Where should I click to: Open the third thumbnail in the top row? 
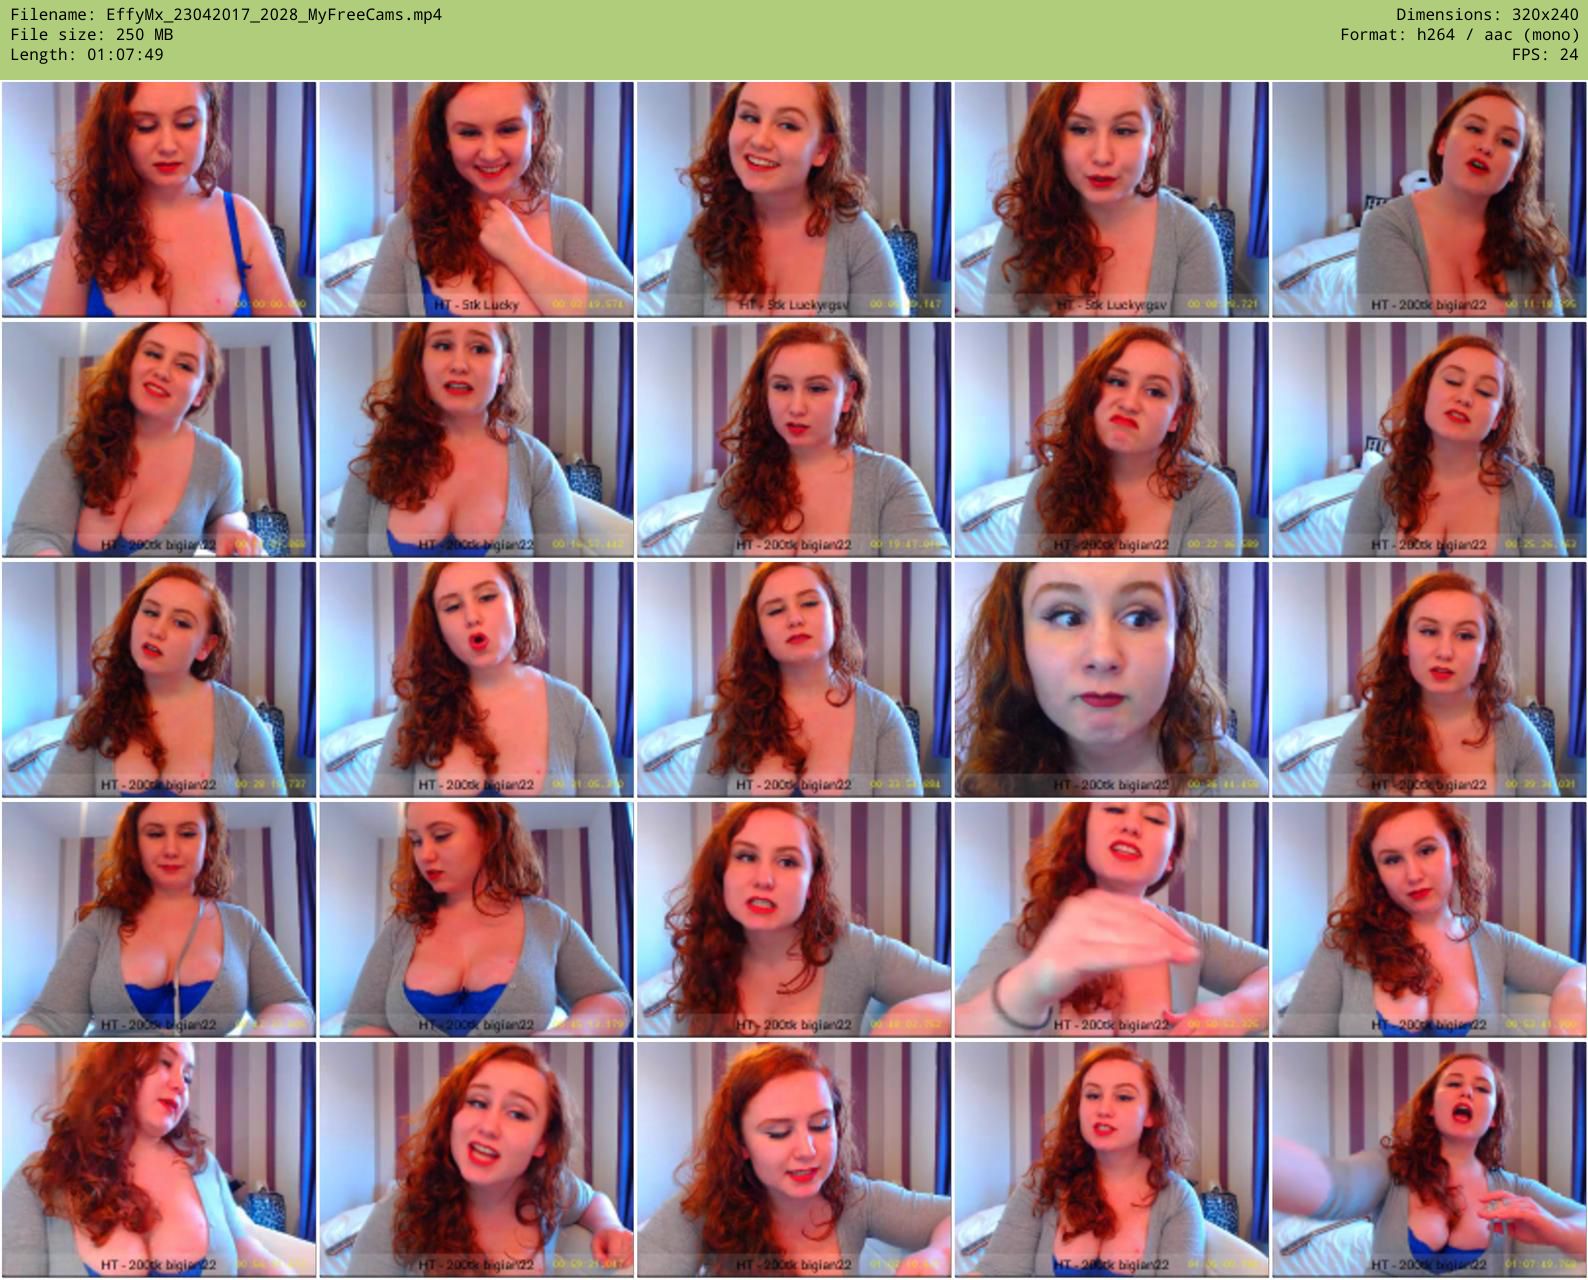point(794,200)
